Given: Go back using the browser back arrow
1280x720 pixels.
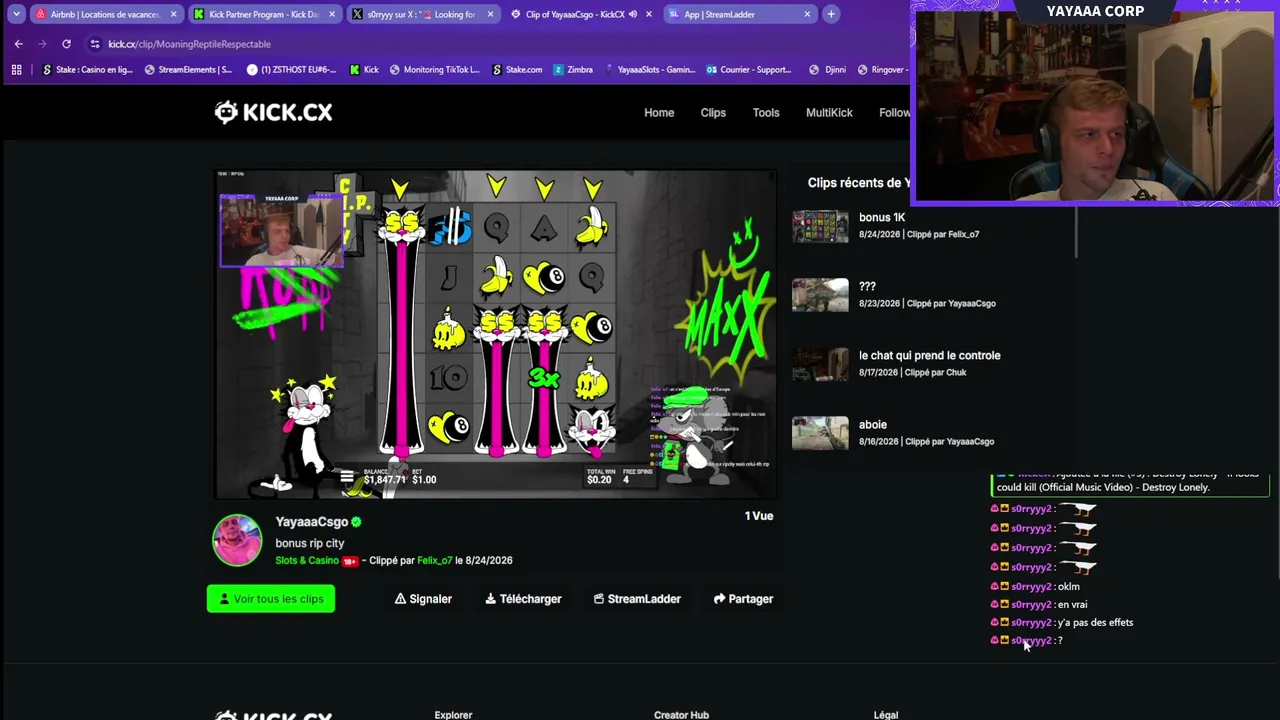Looking at the screenshot, I should [18, 44].
